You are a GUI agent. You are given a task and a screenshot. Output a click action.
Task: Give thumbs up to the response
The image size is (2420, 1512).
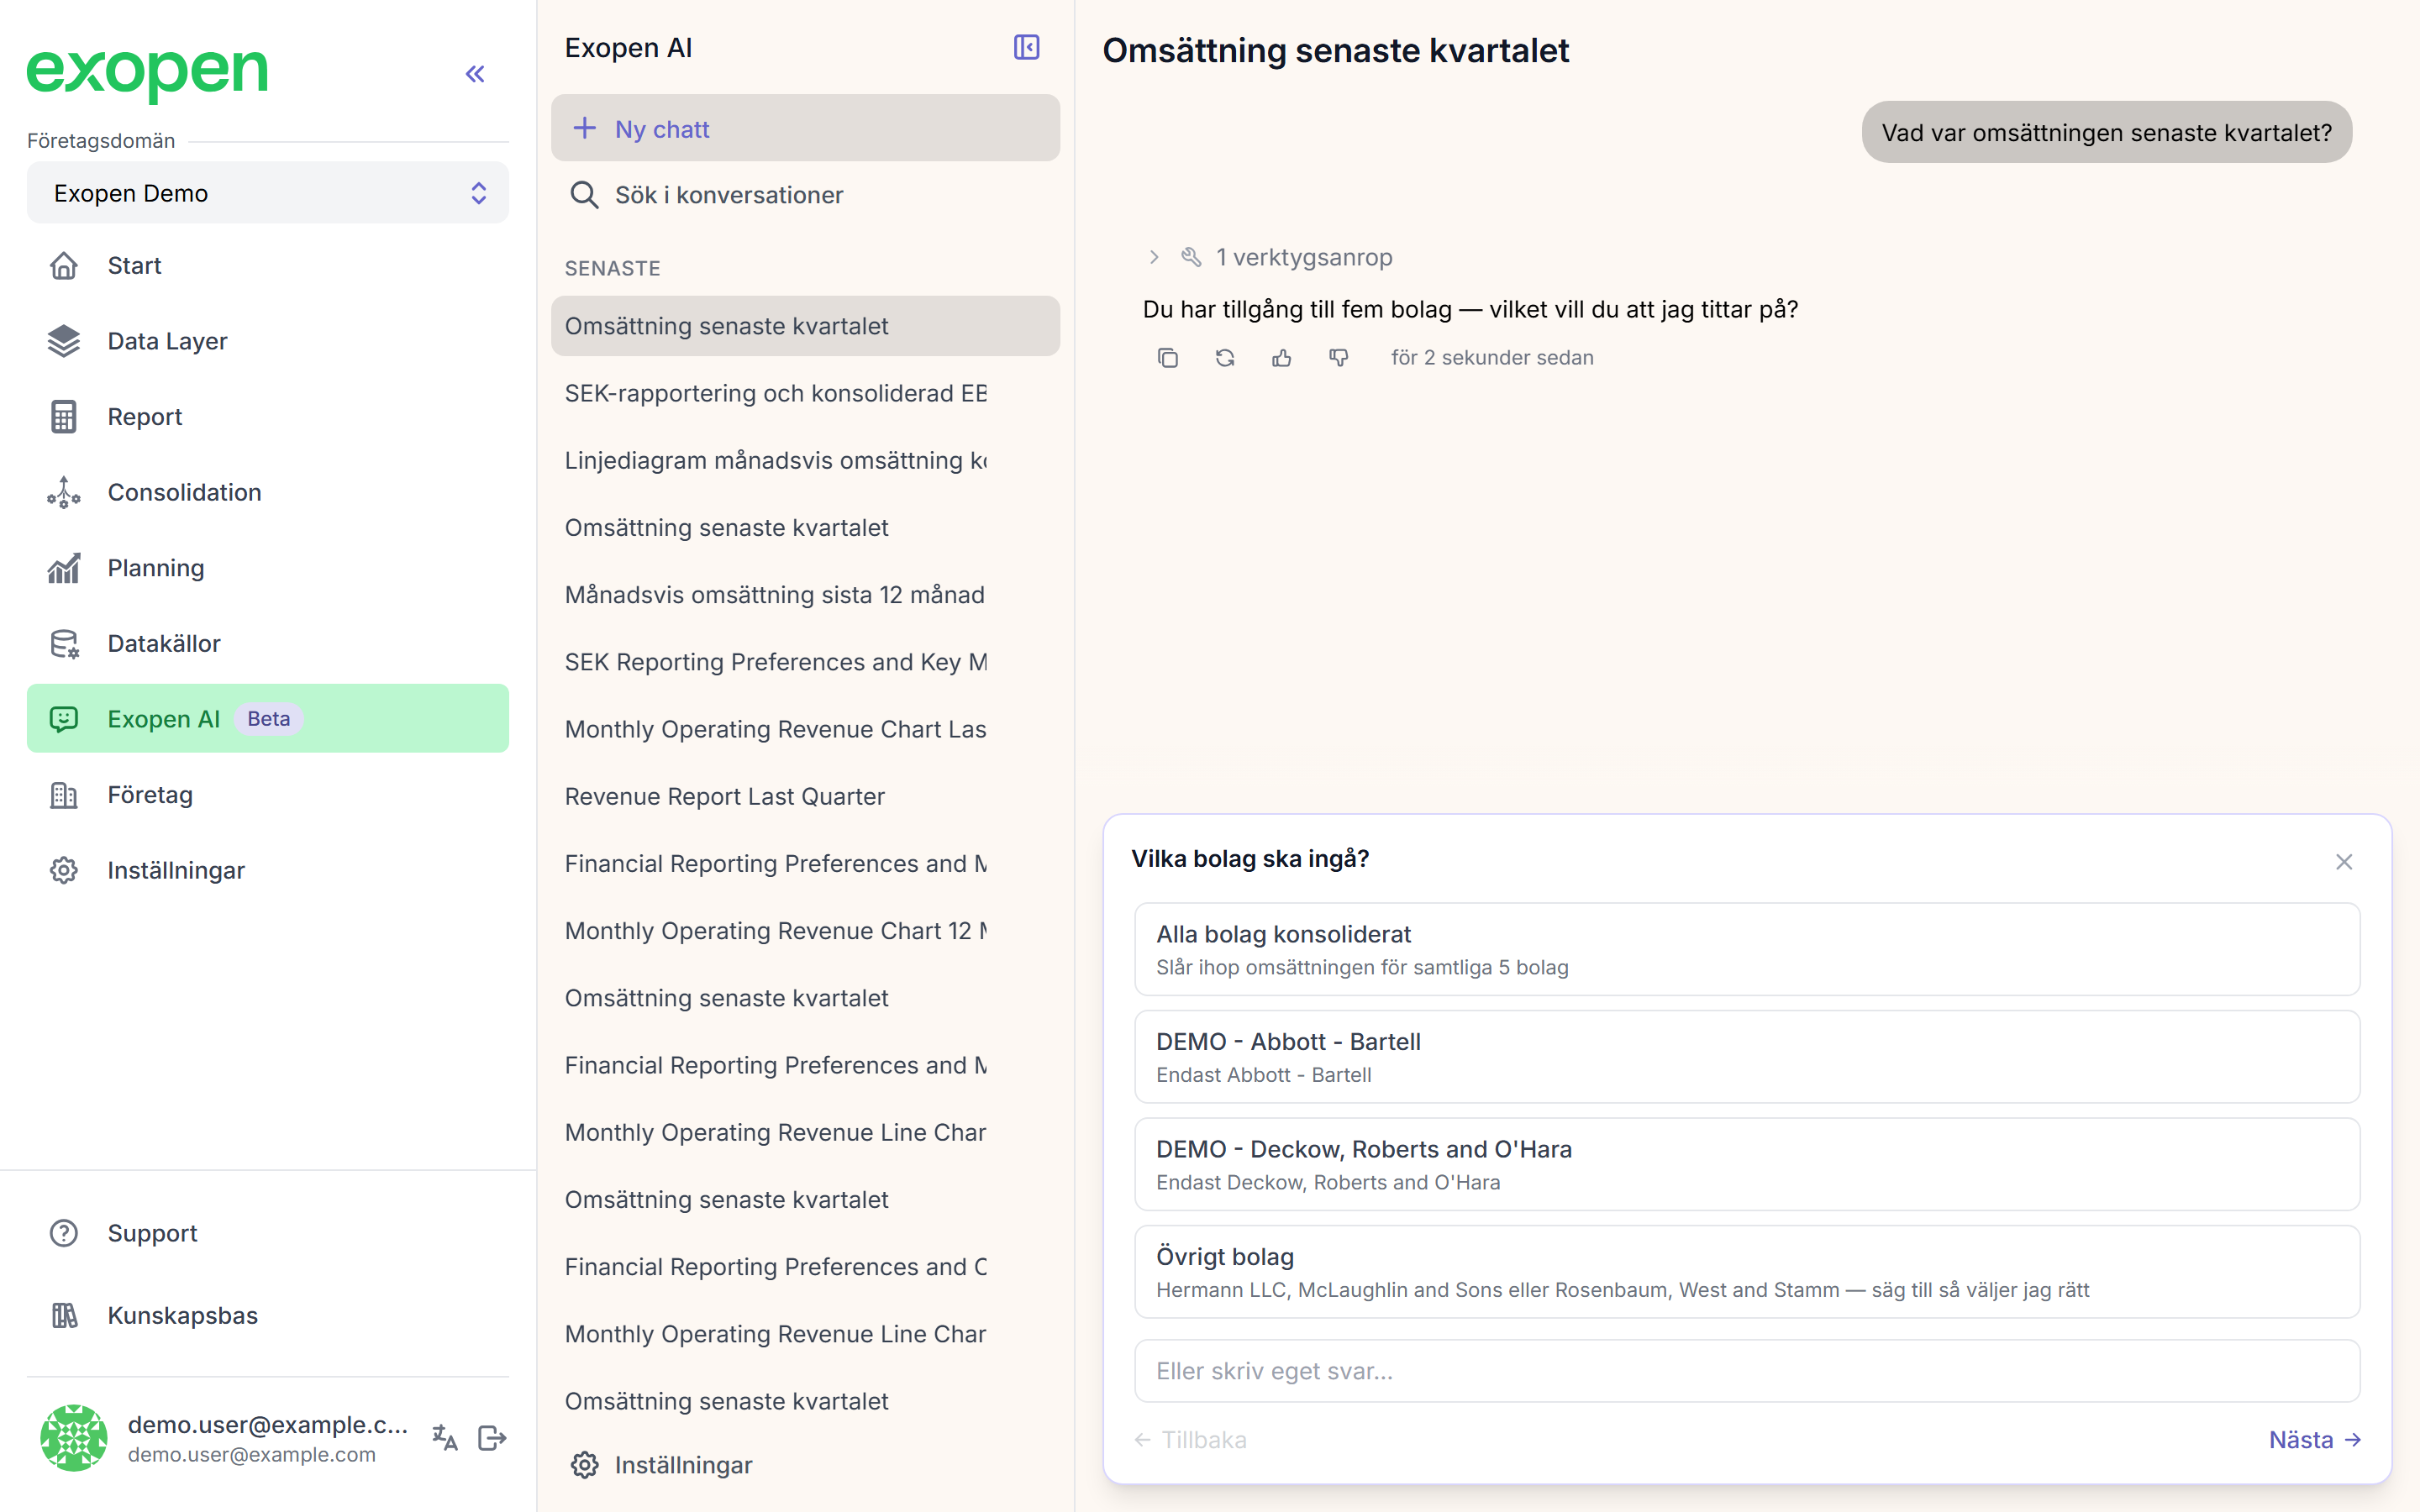click(x=1281, y=358)
